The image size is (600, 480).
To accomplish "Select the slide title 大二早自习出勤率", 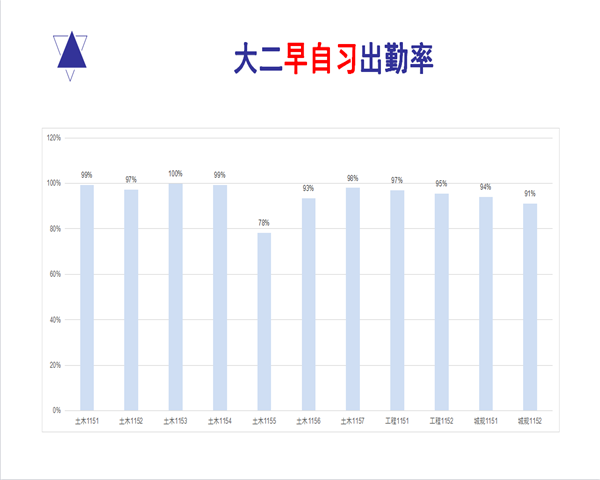I will (333, 57).
